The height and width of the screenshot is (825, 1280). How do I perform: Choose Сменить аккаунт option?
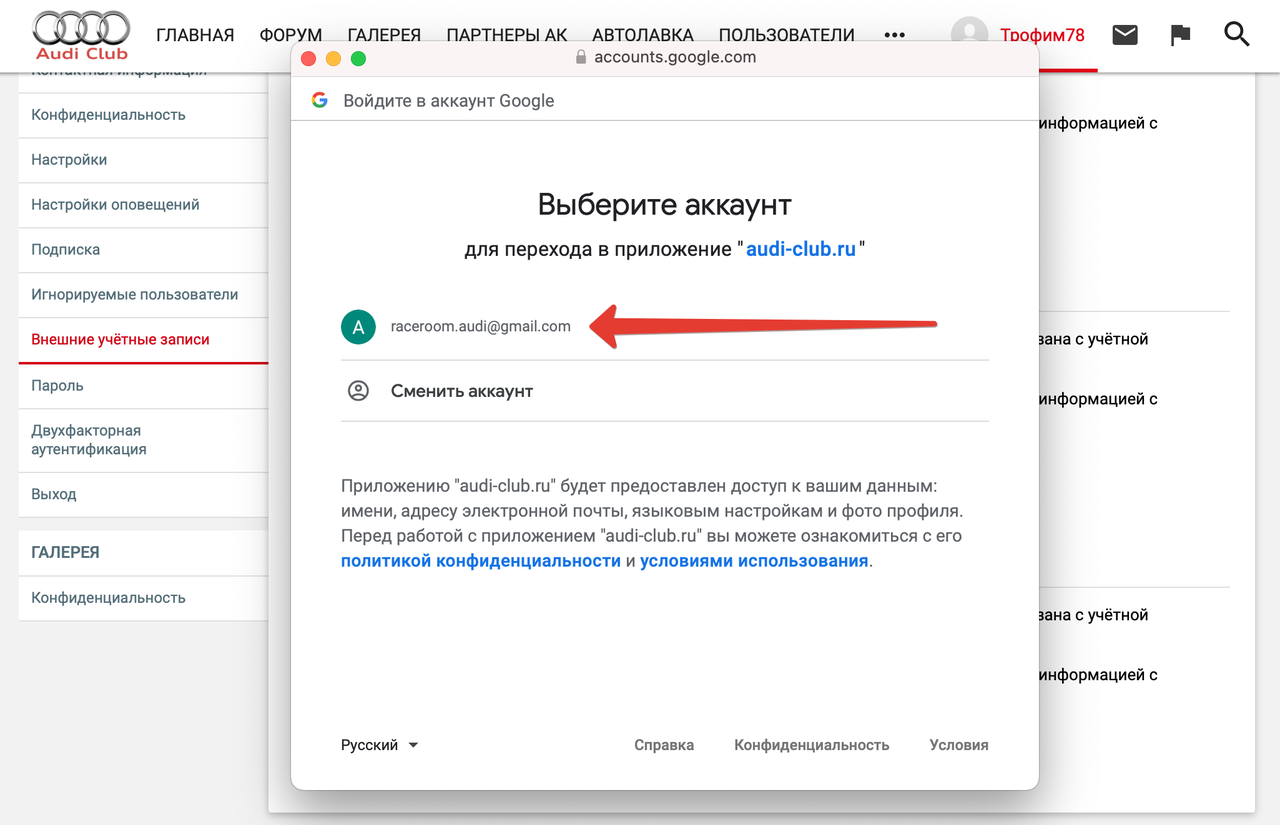(x=665, y=391)
